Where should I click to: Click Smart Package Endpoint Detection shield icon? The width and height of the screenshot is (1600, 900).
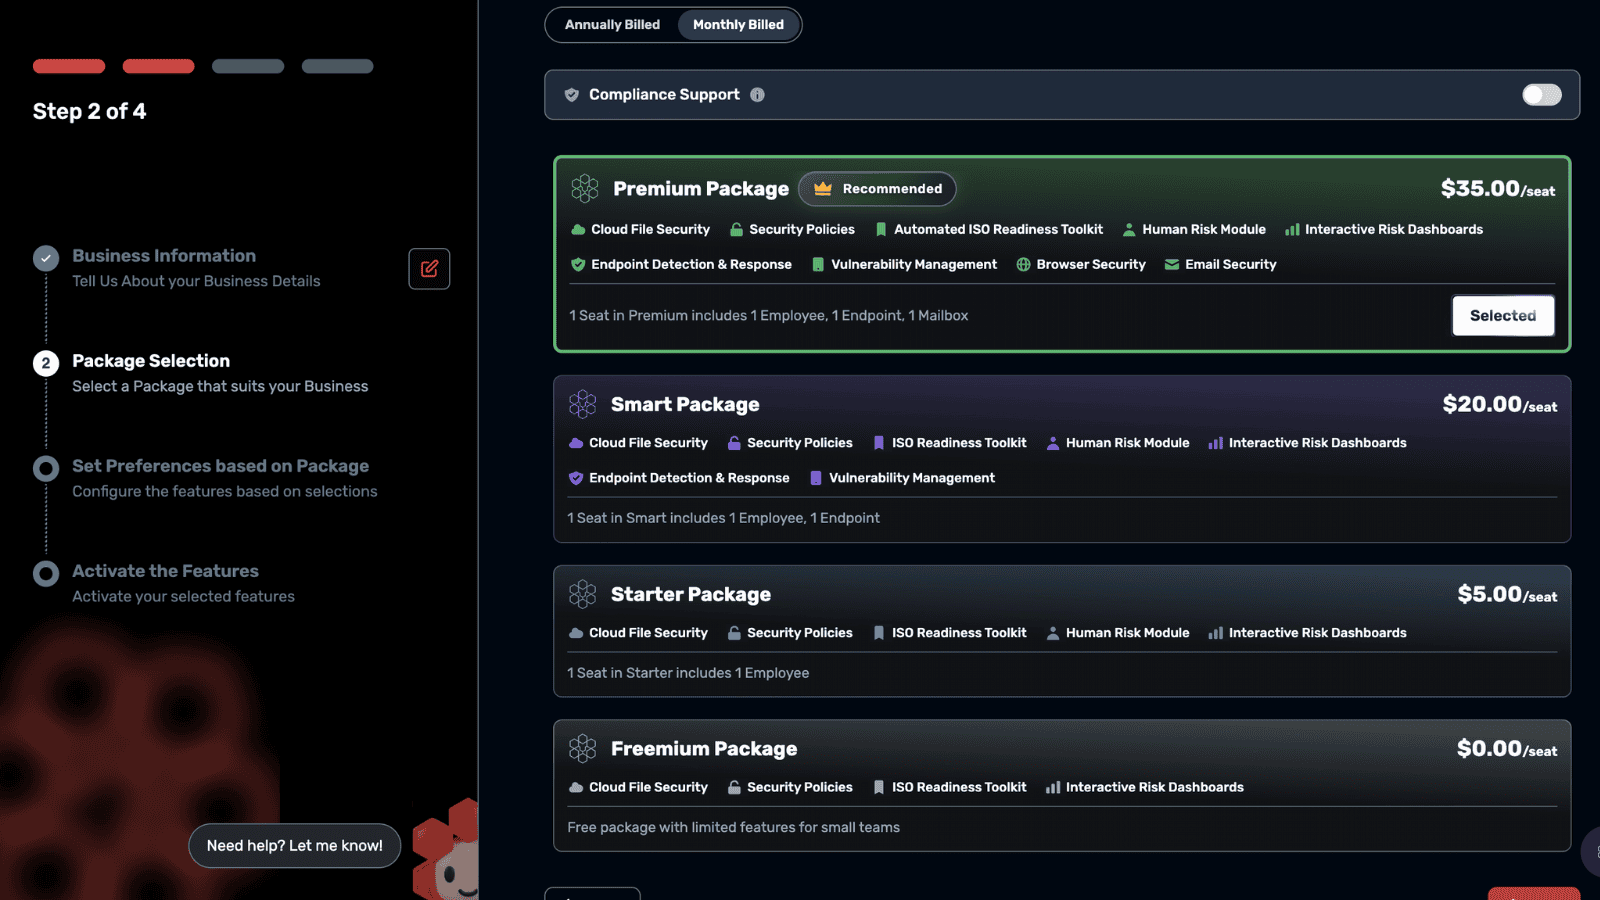pyautogui.click(x=576, y=478)
